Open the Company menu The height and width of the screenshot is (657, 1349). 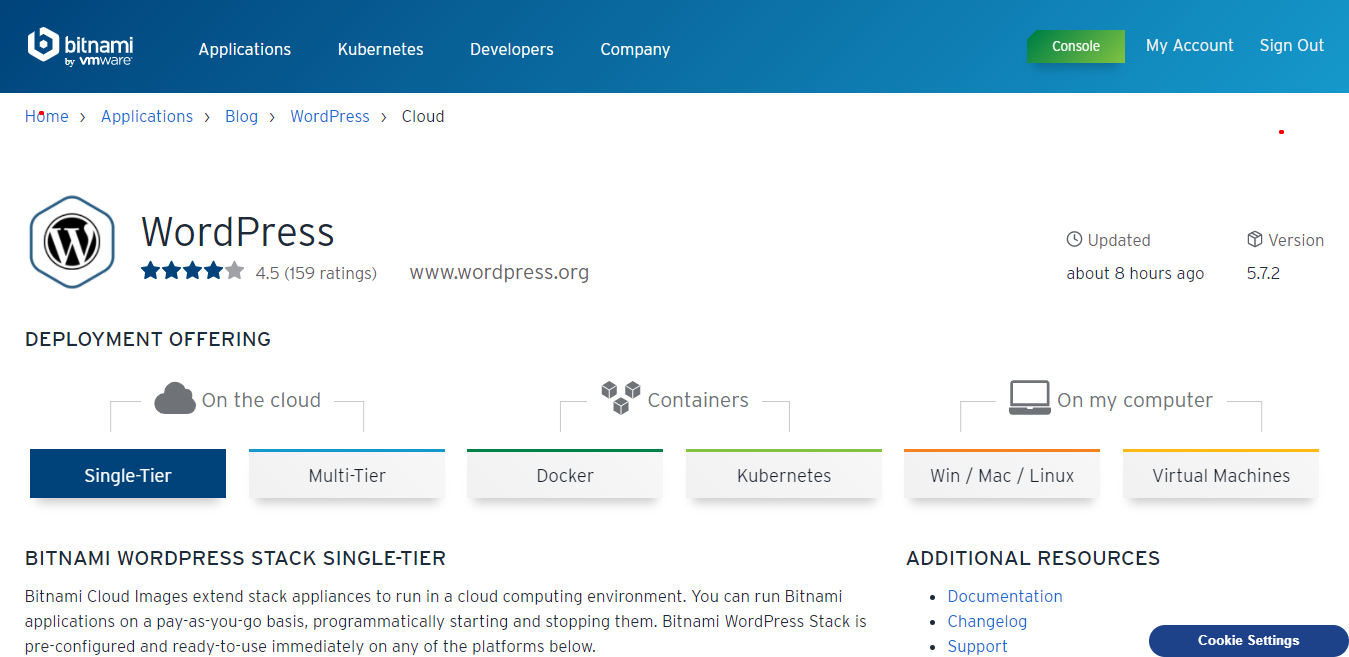[634, 49]
